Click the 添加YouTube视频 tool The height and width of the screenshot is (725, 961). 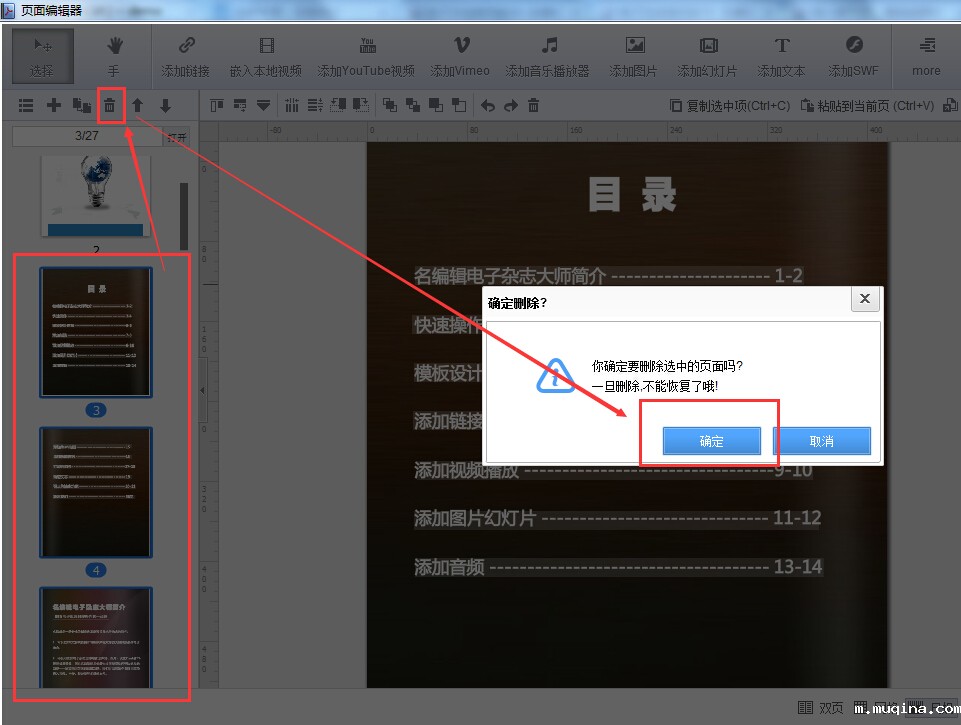pos(366,56)
